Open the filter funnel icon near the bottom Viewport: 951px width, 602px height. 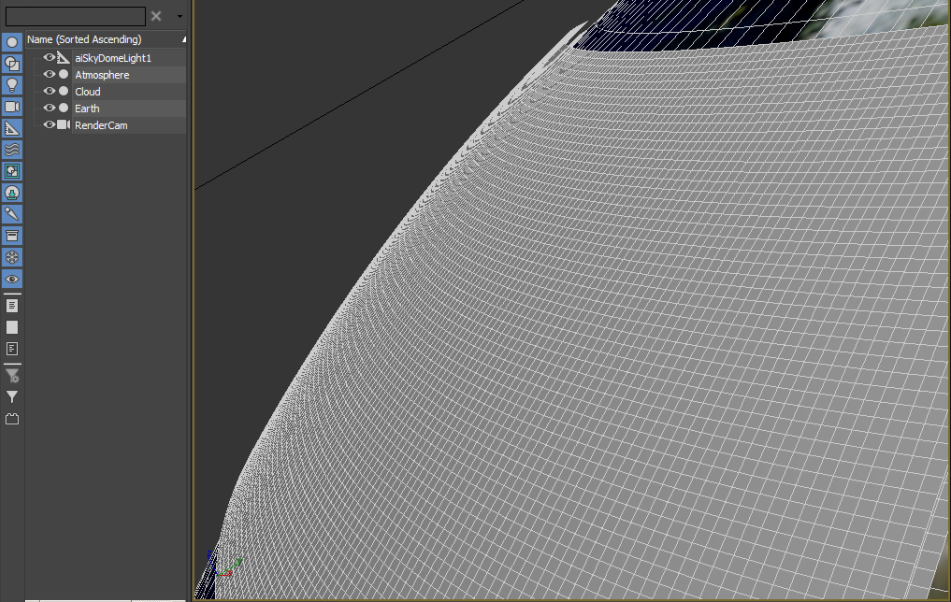pyautogui.click(x=11, y=395)
